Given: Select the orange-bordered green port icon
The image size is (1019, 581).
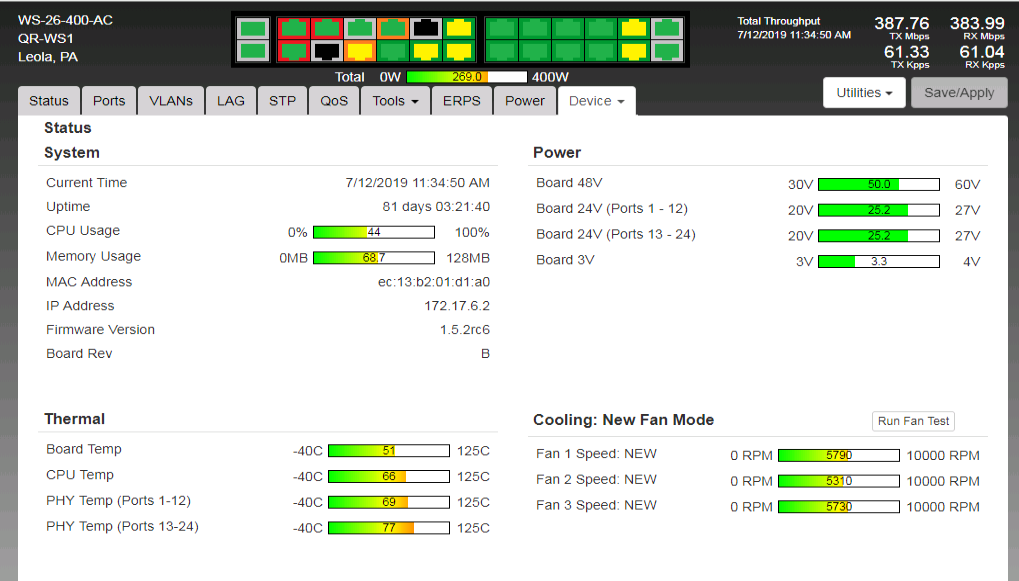Looking at the screenshot, I should (x=393, y=28).
